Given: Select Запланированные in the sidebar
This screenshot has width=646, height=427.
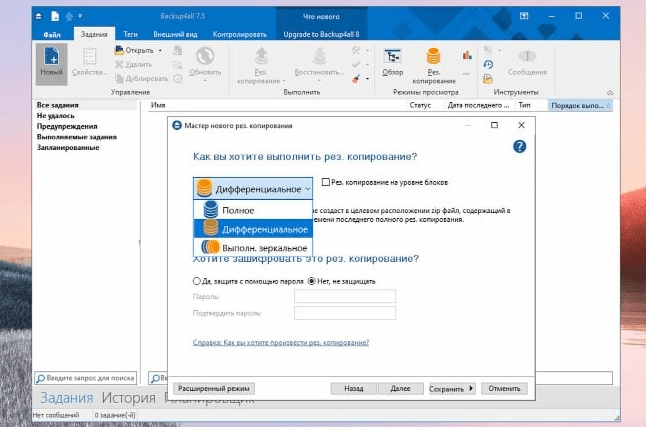Looking at the screenshot, I should click(68, 147).
